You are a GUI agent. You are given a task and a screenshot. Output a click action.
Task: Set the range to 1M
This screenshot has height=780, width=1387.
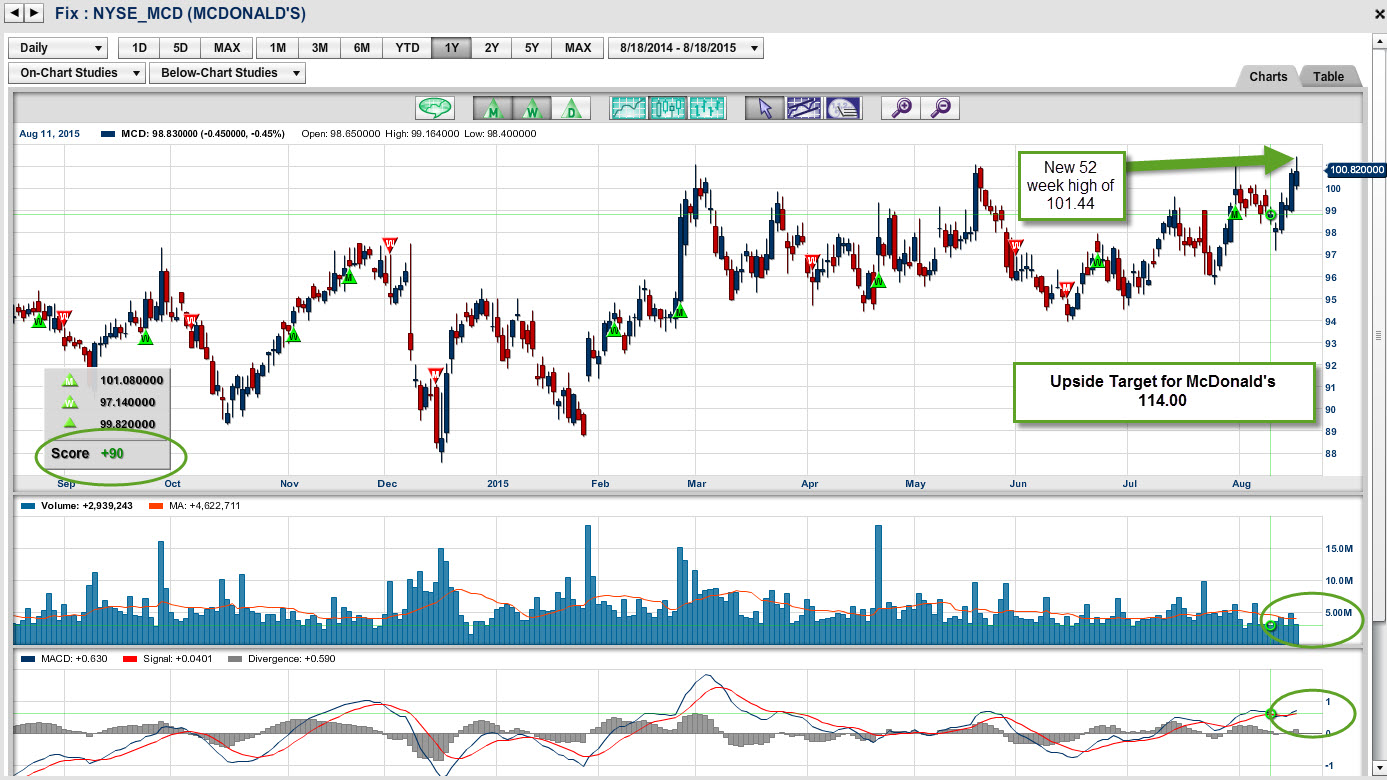pyautogui.click(x=278, y=48)
